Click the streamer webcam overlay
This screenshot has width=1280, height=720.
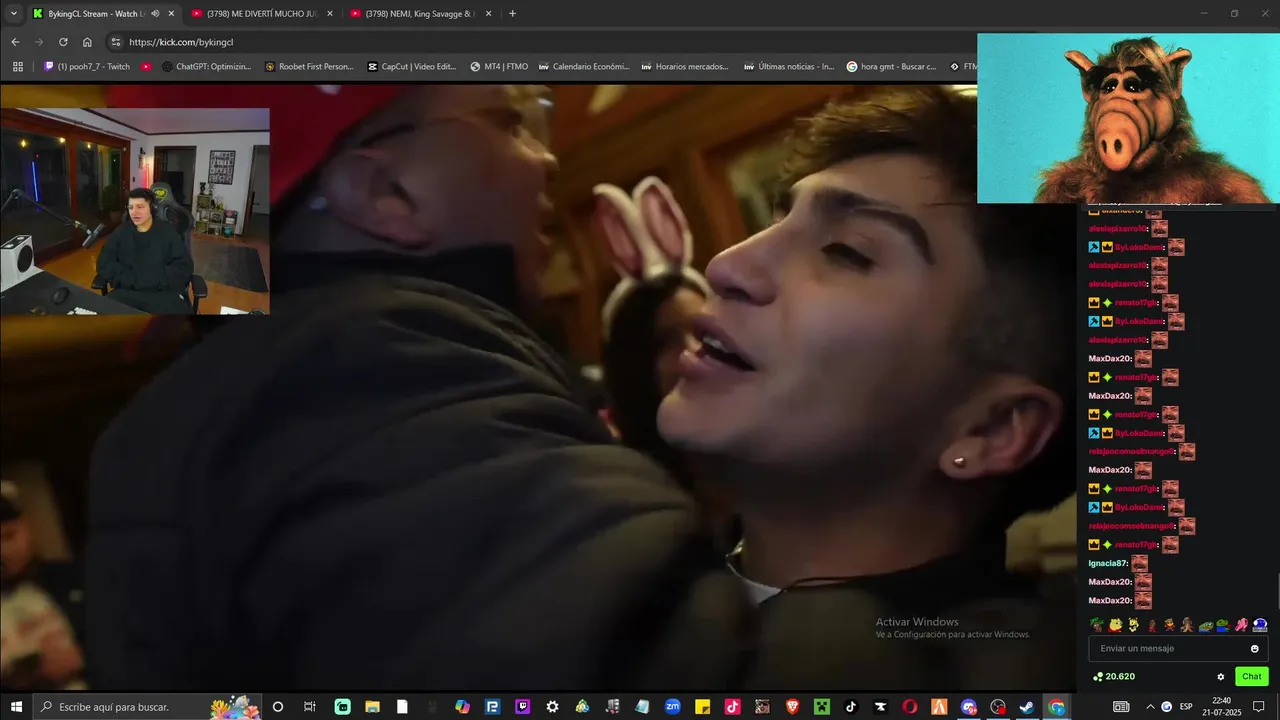135,212
